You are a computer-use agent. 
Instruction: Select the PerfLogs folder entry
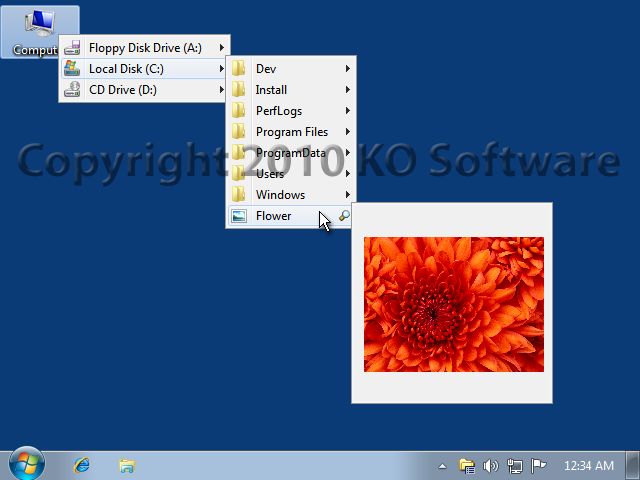[x=291, y=111]
